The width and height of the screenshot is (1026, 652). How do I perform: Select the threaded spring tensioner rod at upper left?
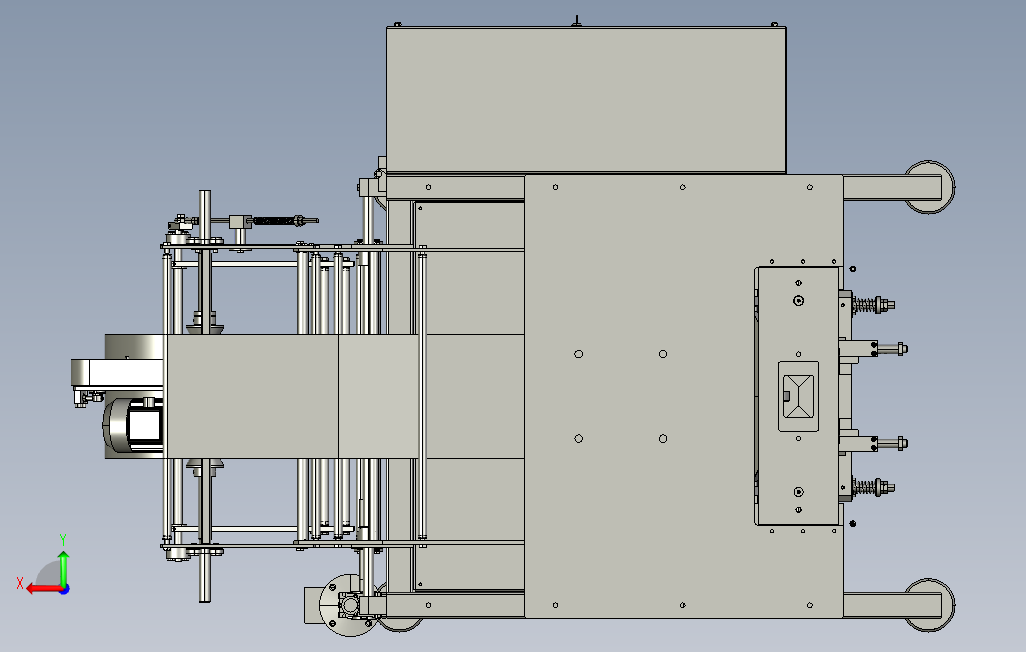point(284,221)
